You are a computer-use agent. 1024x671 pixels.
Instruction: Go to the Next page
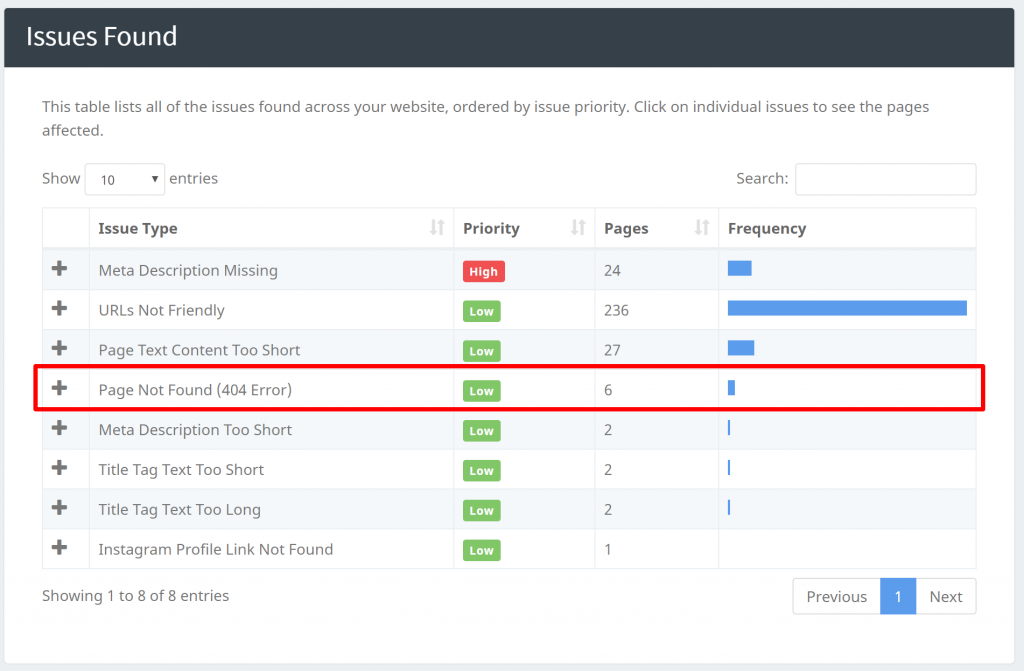pos(945,596)
